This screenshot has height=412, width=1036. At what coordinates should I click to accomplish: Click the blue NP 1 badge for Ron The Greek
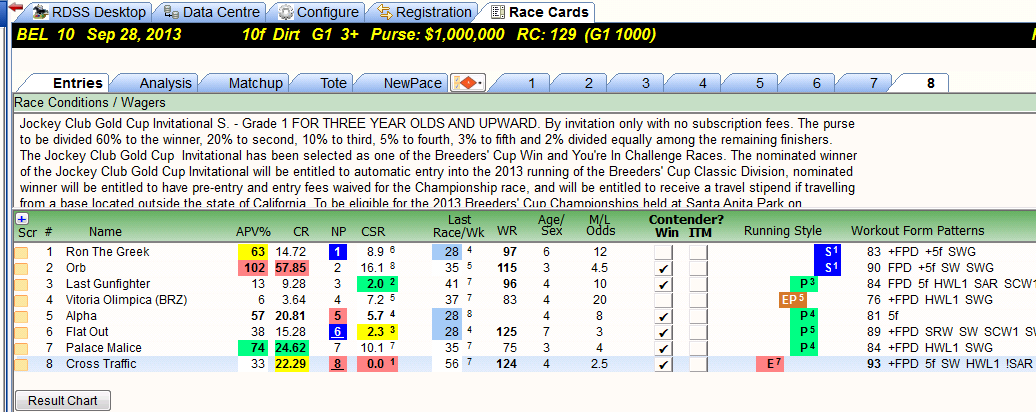tap(338, 252)
